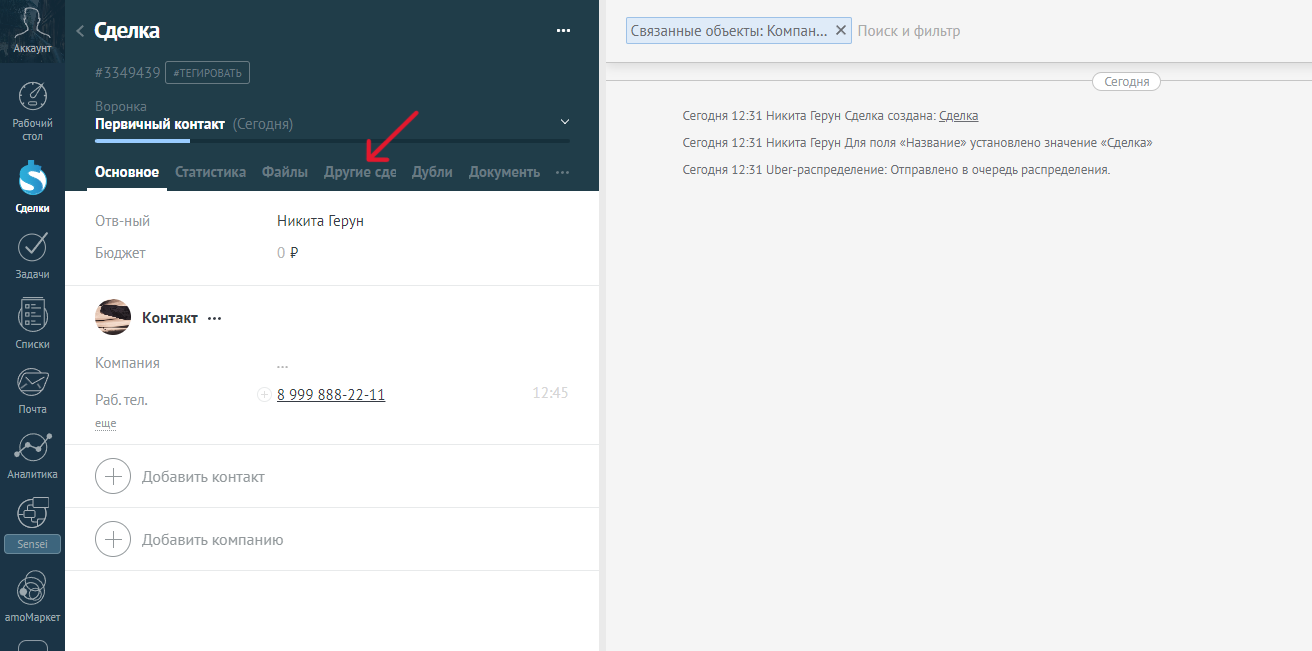Open the Списки section
The width and height of the screenshot is (1312, 651).
point(32,324)
